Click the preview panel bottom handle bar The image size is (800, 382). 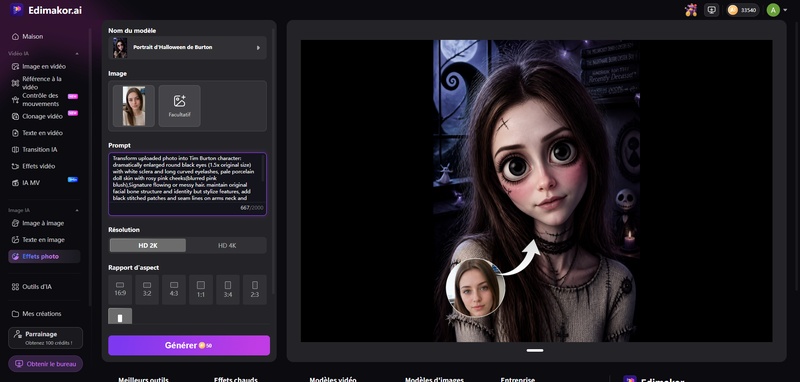tap(535, 350)
